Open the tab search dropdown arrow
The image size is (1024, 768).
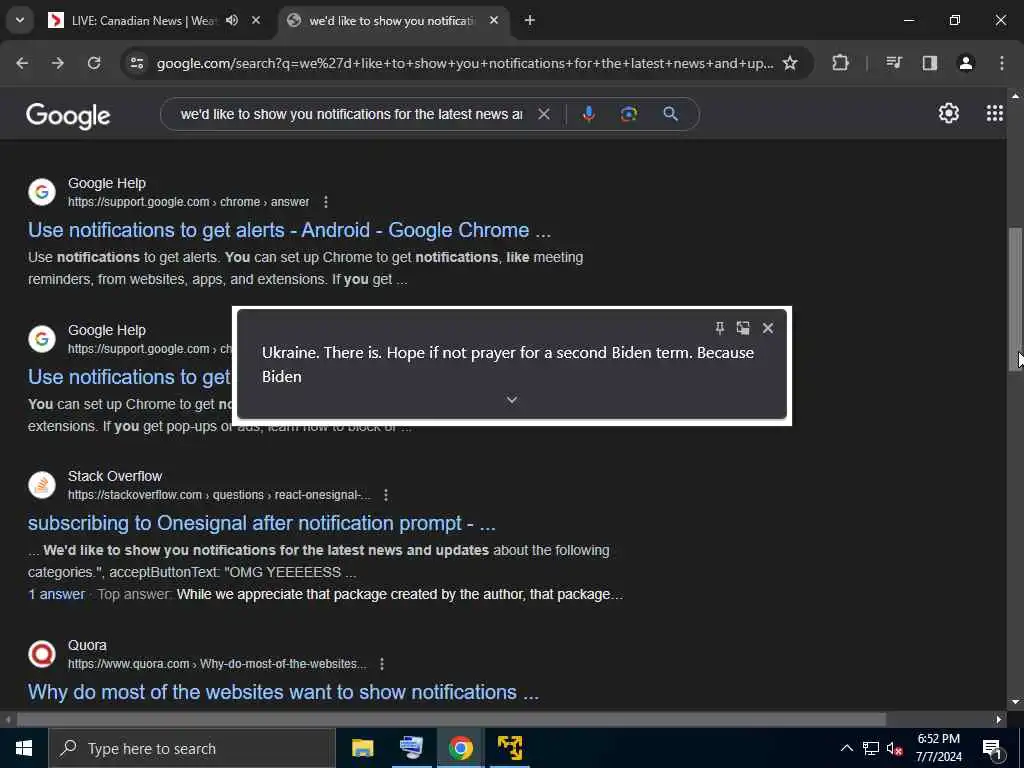pos(20,20)
